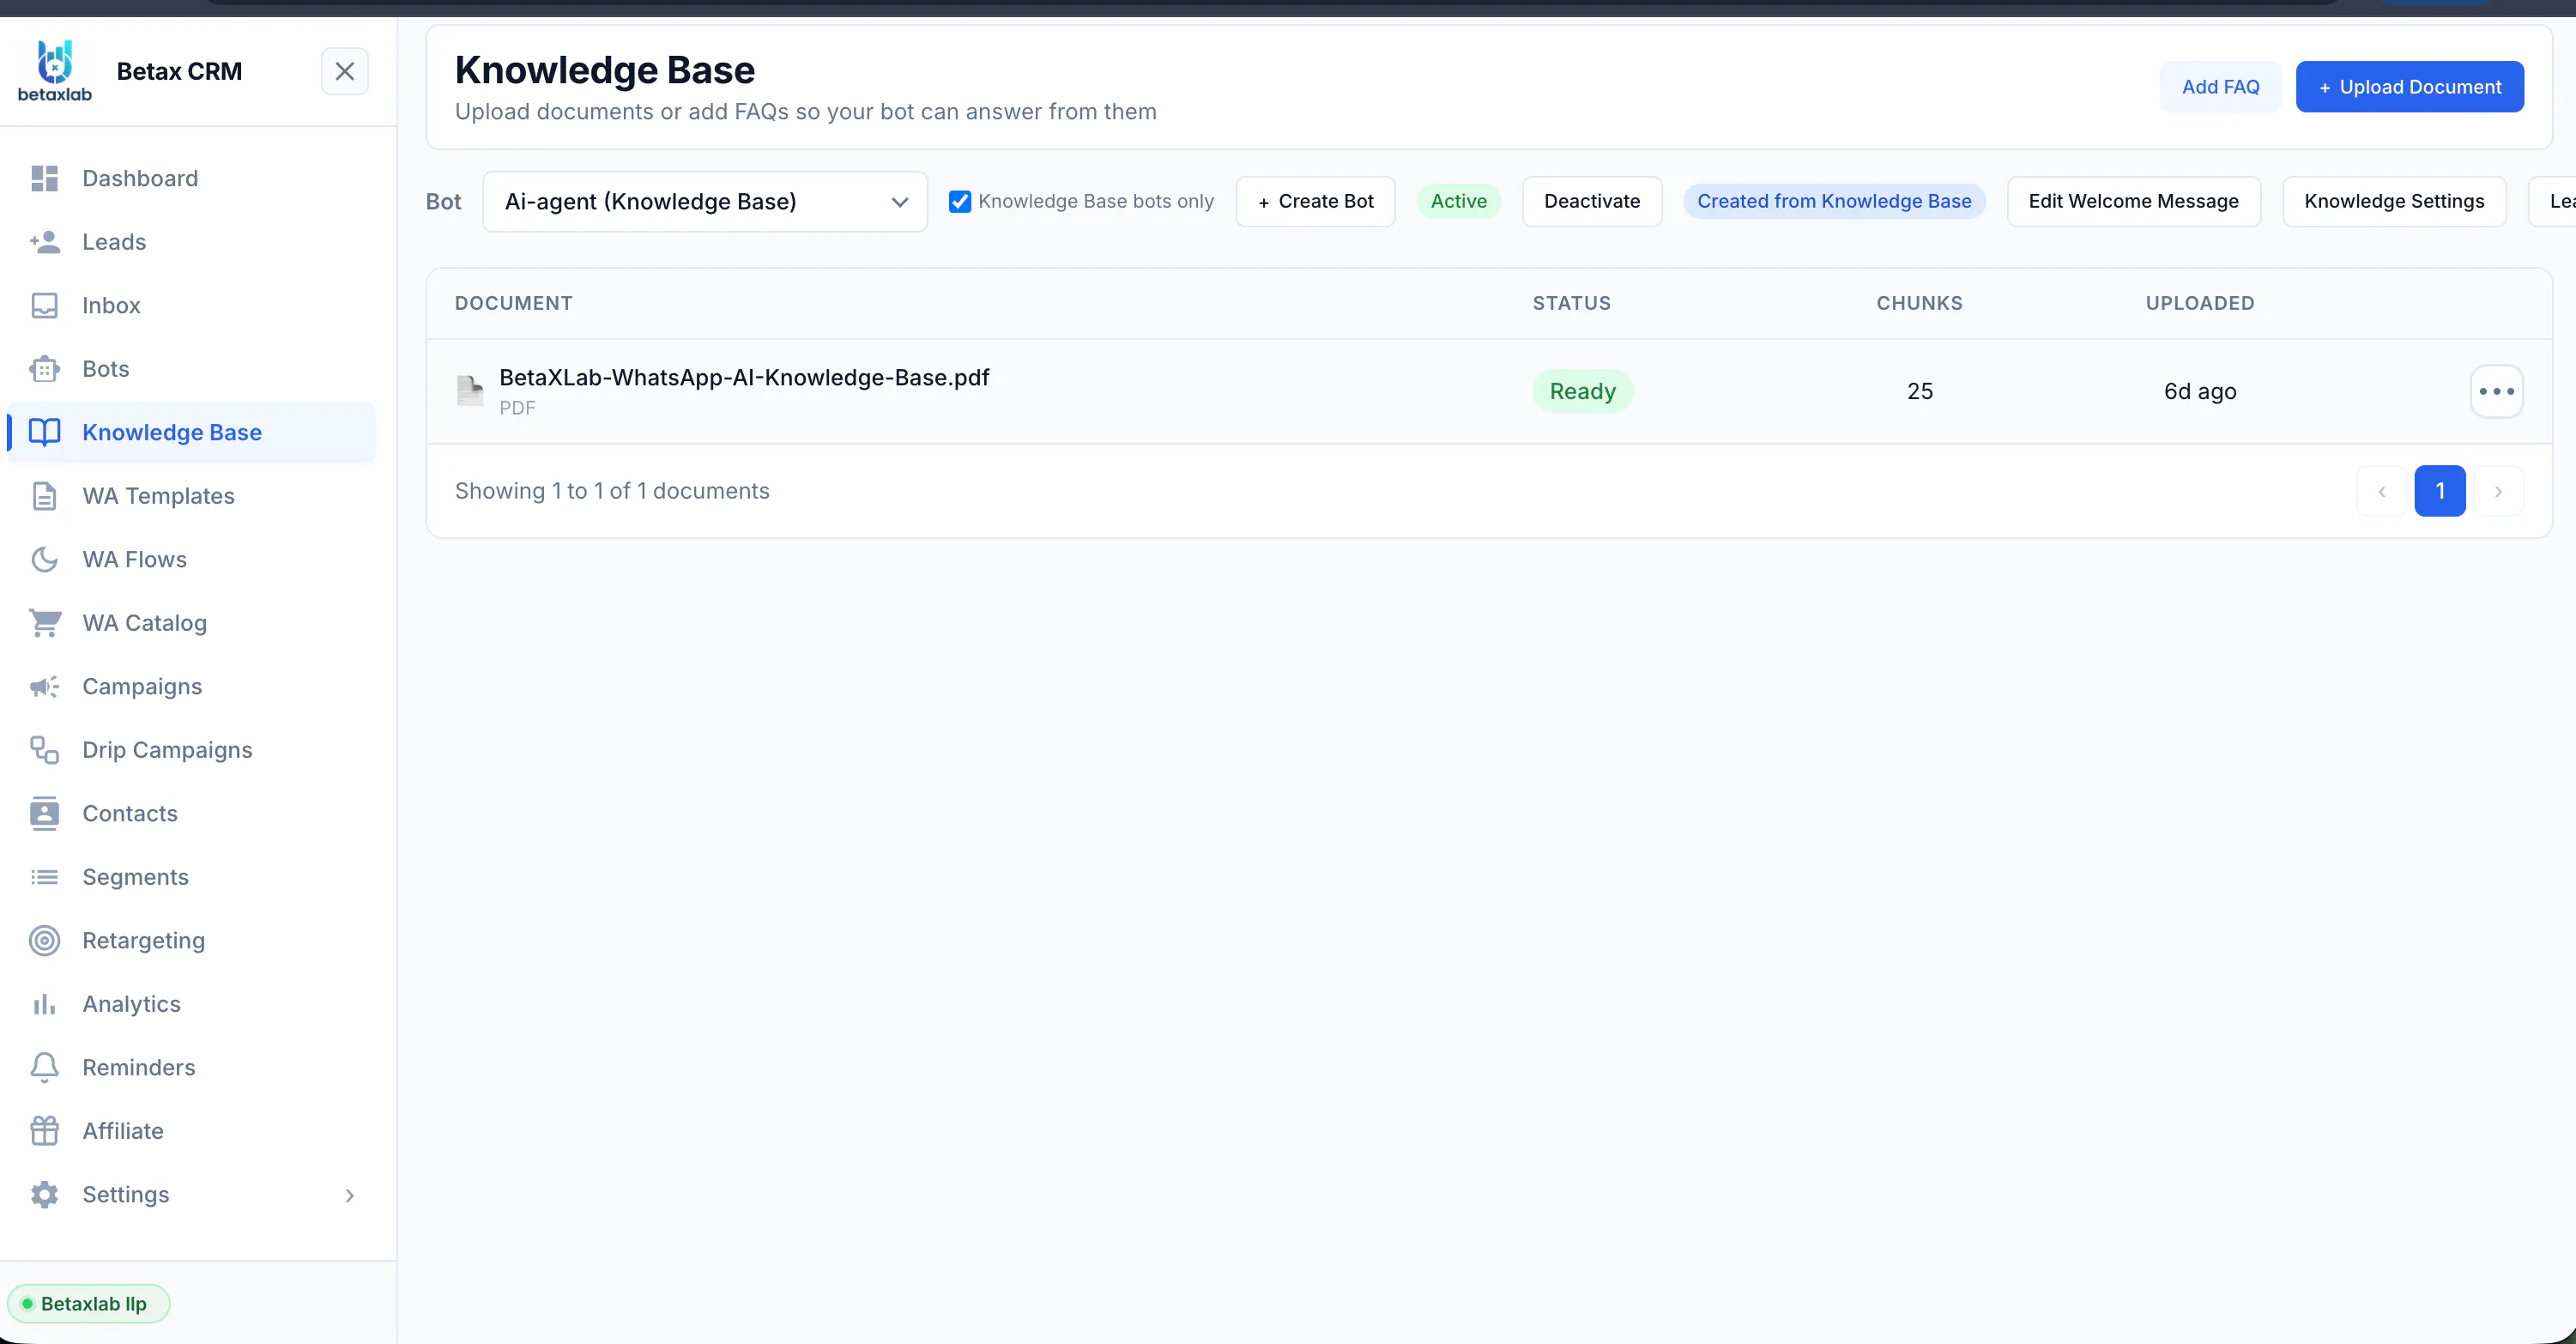Open Edit Welcome Message

point(2133,201)
